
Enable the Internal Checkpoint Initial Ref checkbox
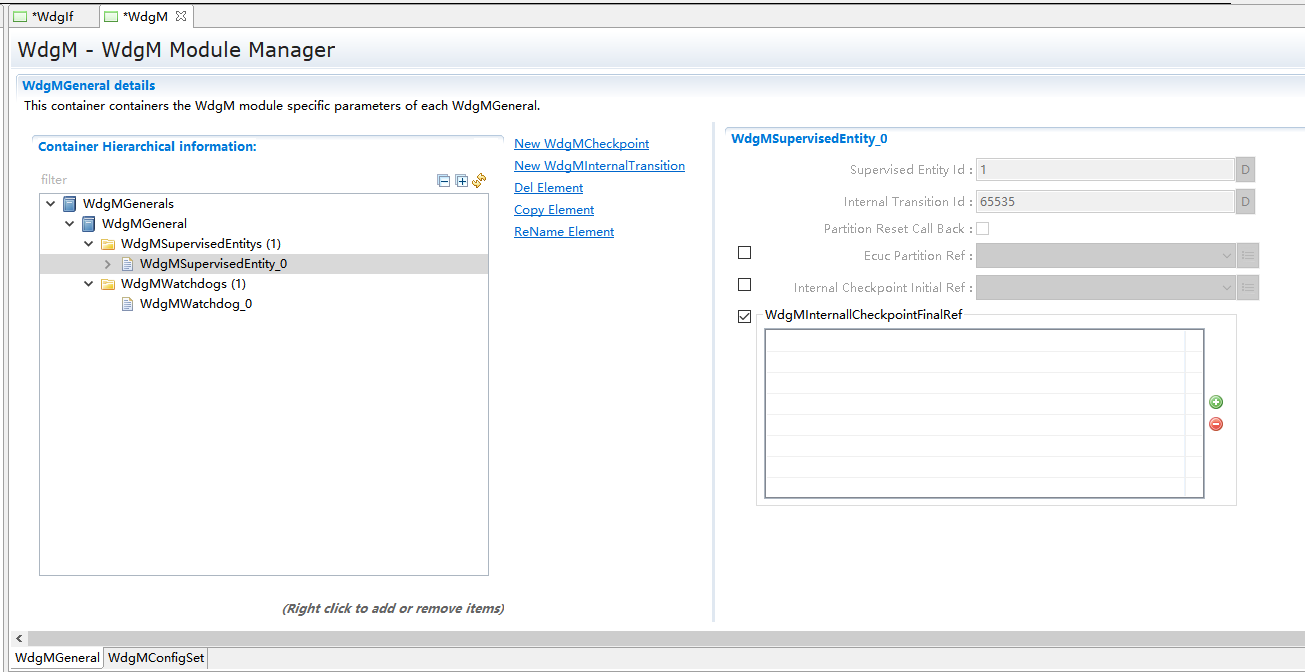coord(744,285)
